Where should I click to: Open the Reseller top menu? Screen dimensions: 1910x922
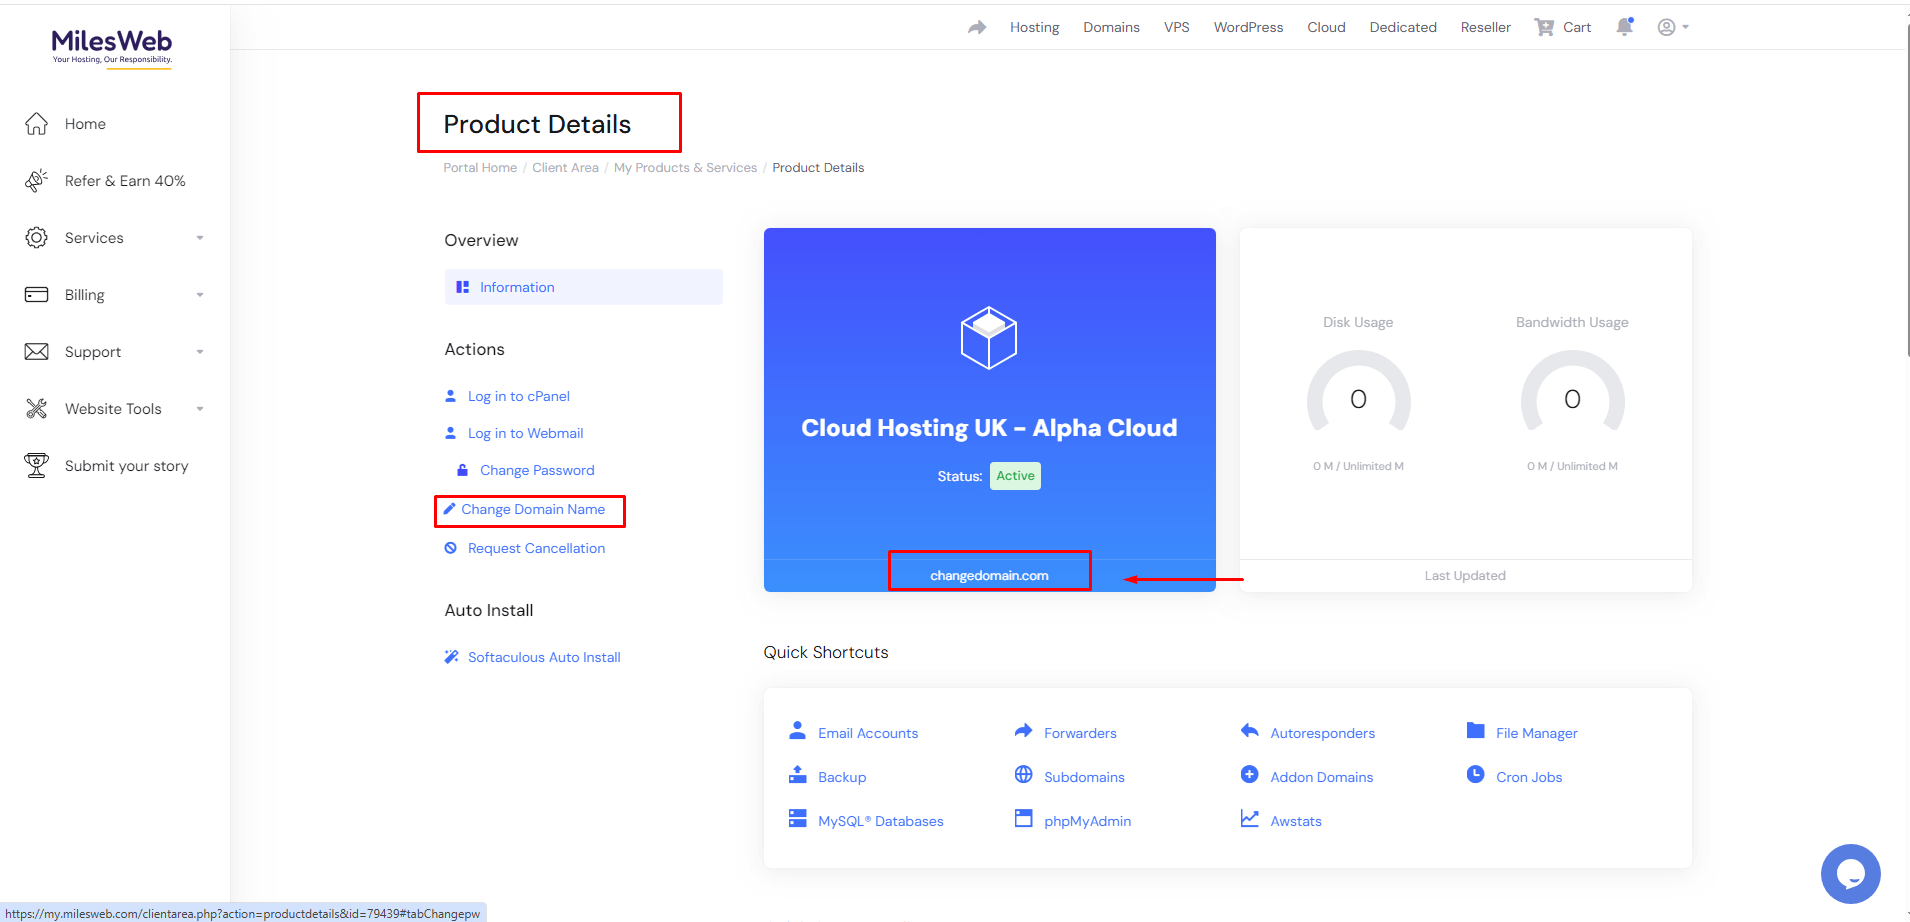coord(1485,27)
